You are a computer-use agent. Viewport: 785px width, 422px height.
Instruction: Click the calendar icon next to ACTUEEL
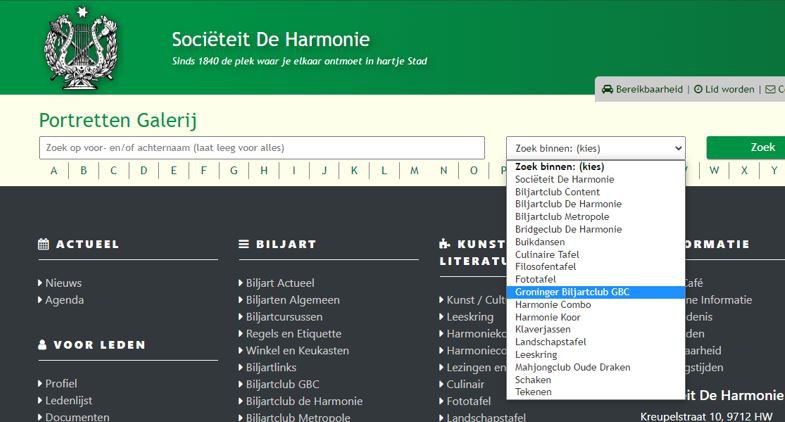(44, 244)
